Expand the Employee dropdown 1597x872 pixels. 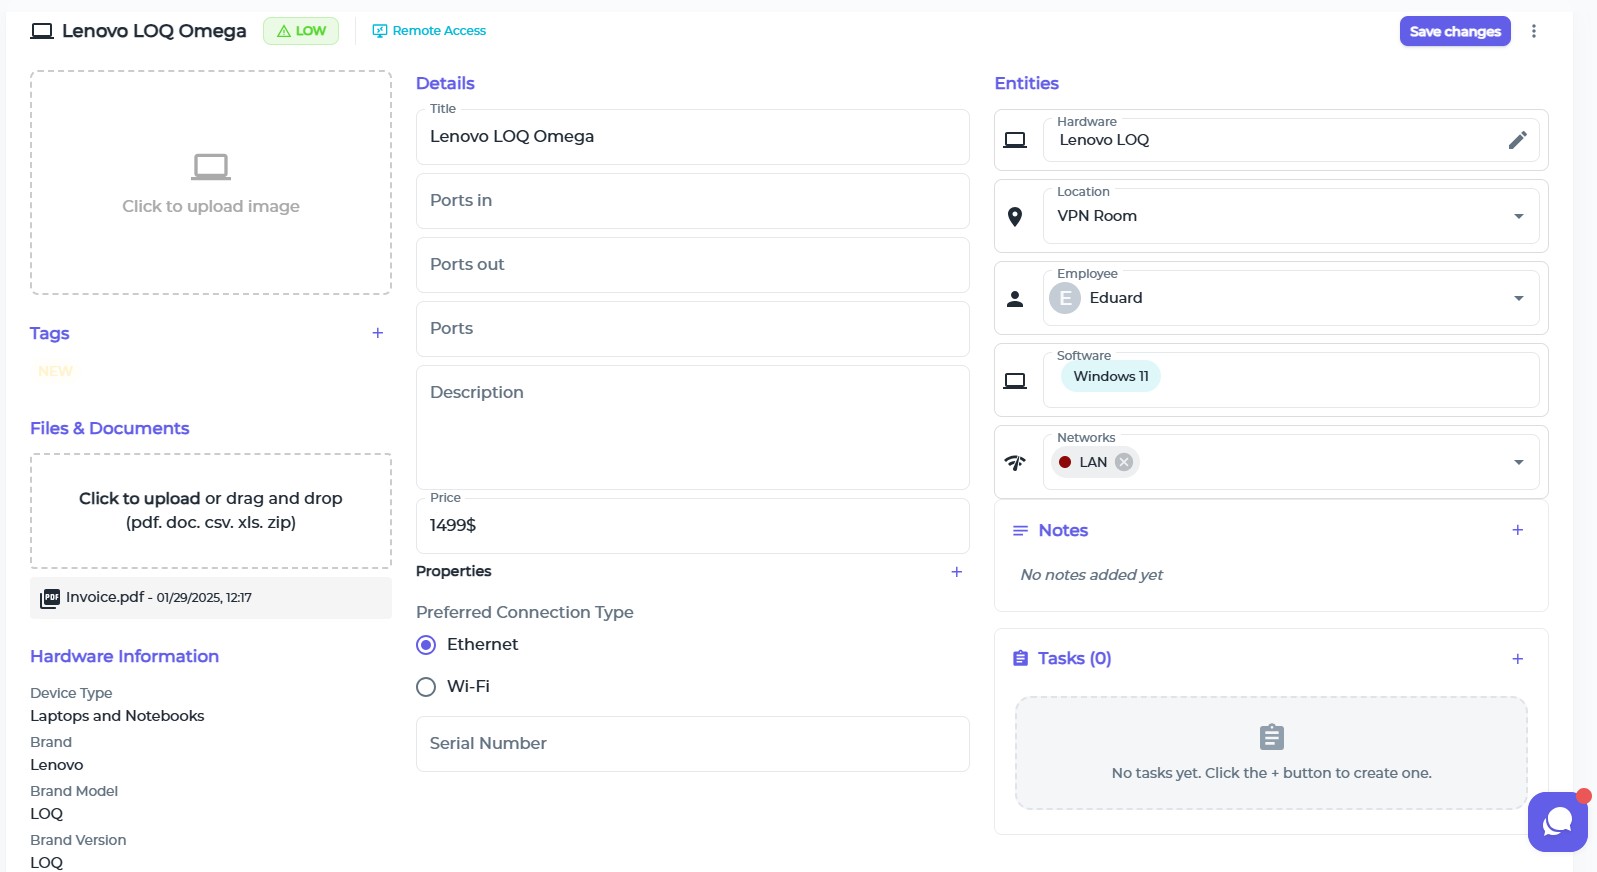(x=1518, y=298)
